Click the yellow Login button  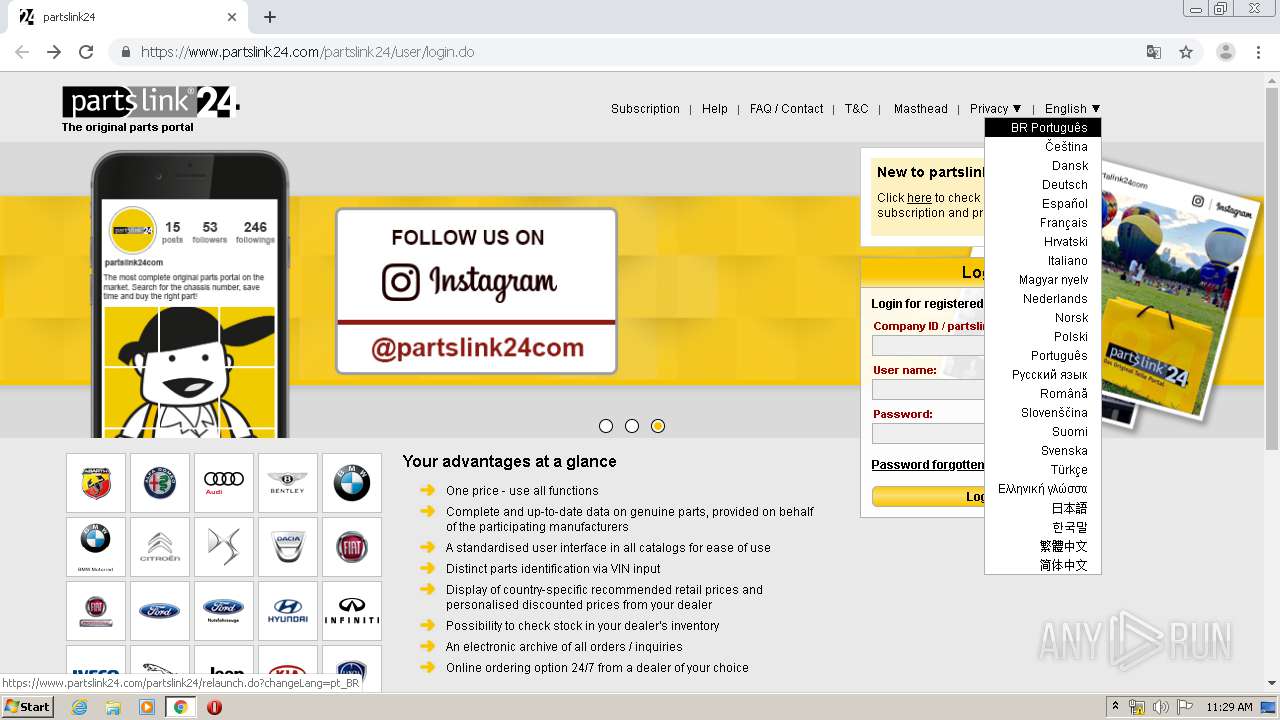[928, 496]
